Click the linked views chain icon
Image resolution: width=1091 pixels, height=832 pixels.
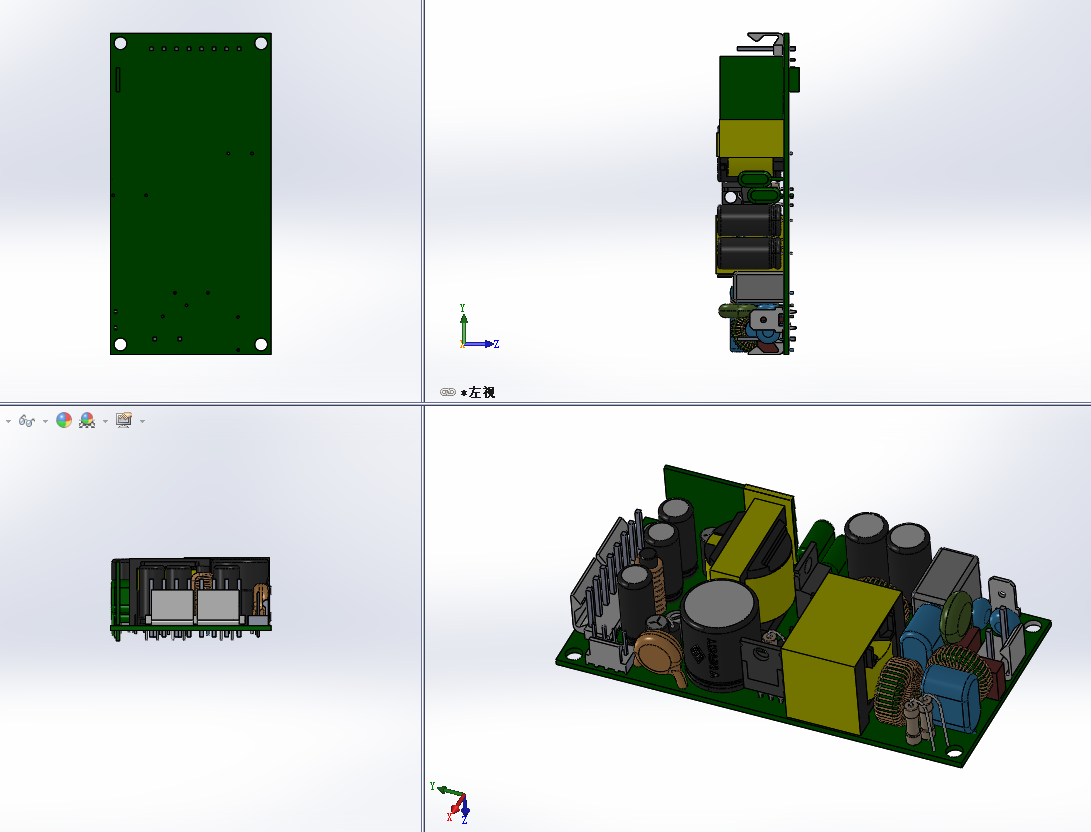[447, 392]
